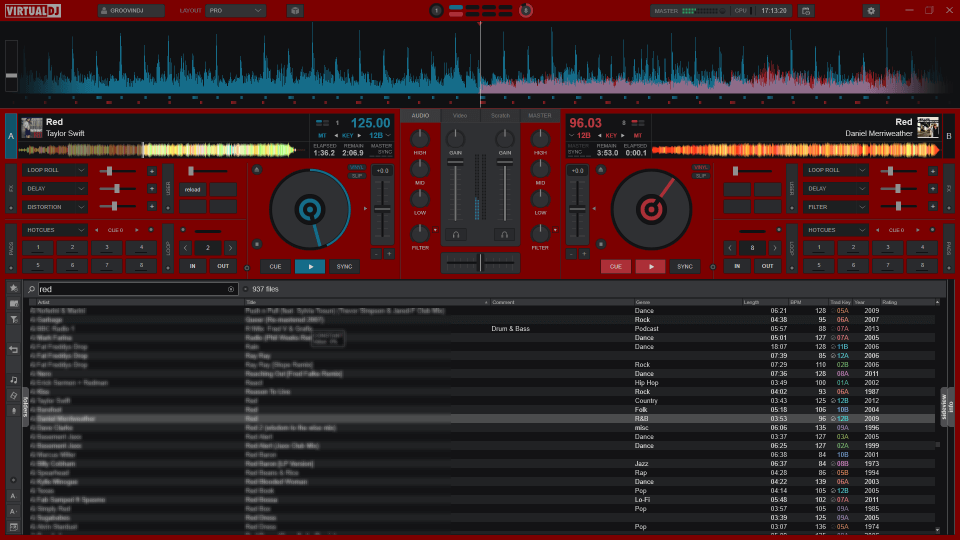This screenshot has height=540, width=960.
Task: Click deck B stop button below jog wheel
Action: coord(601,244)
